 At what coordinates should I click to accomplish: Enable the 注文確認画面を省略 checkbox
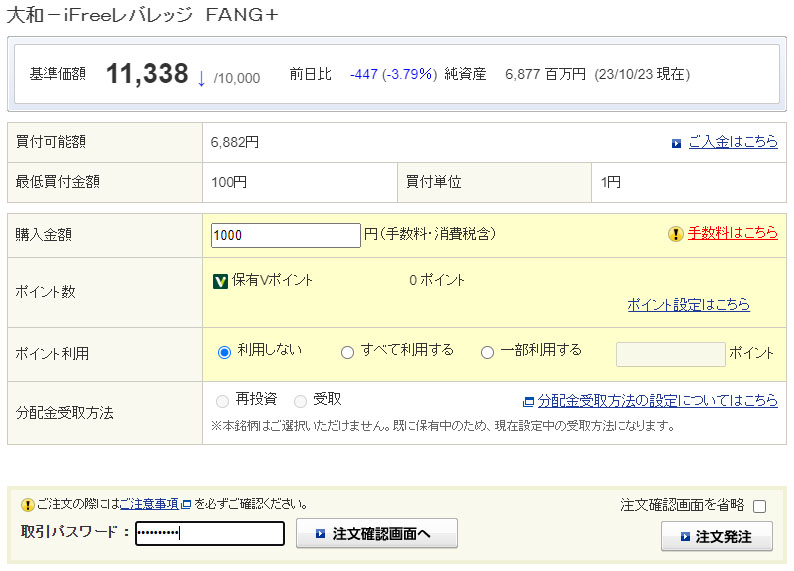(759, 506)
